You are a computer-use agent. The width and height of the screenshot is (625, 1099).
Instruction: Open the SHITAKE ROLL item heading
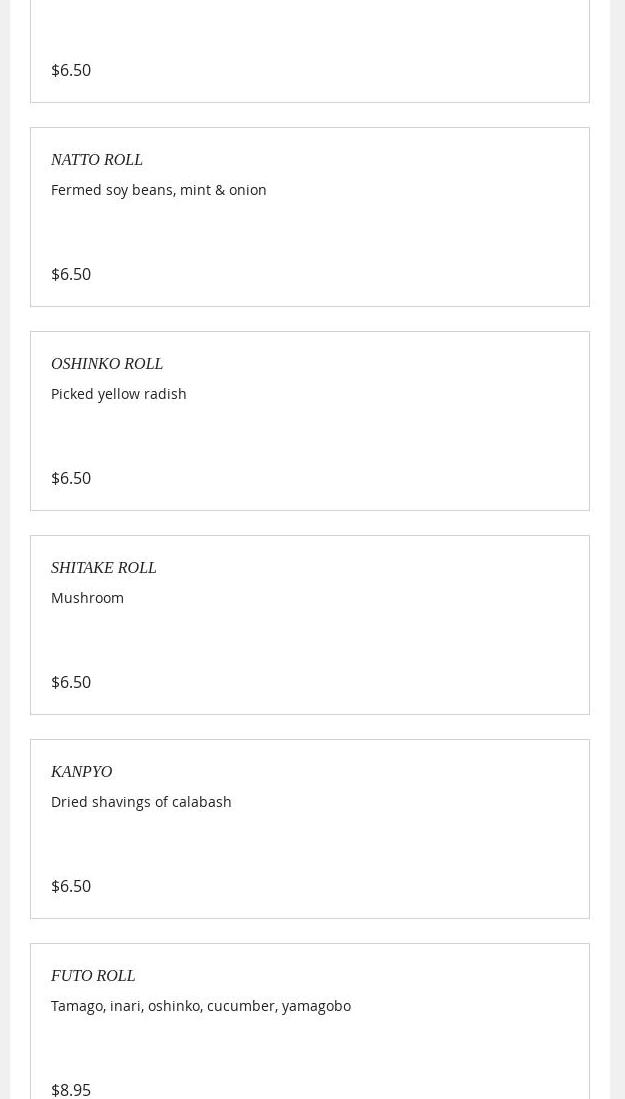point(103,568)
